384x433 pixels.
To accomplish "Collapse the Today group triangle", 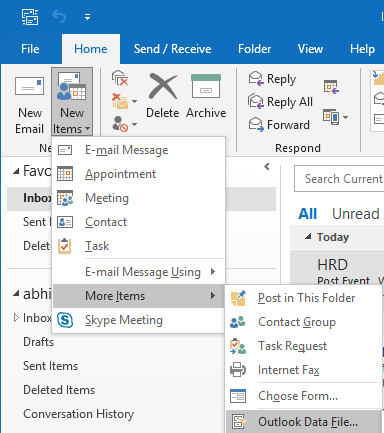I will tap(308, 237).
